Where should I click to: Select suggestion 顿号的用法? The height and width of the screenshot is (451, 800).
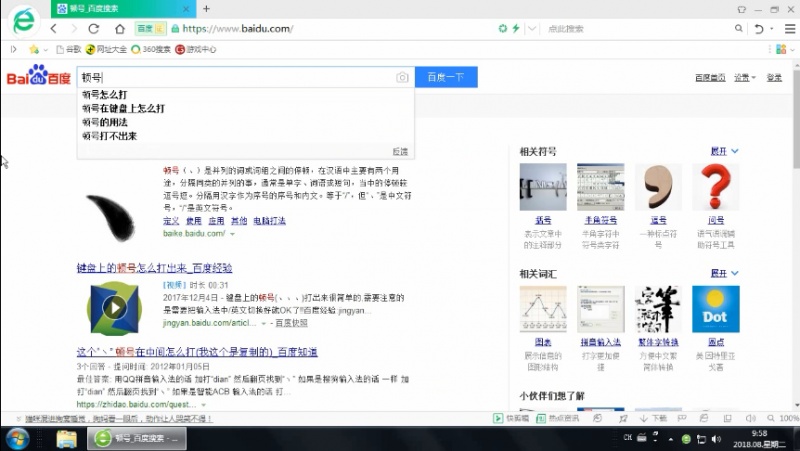(x=105, y=122)
